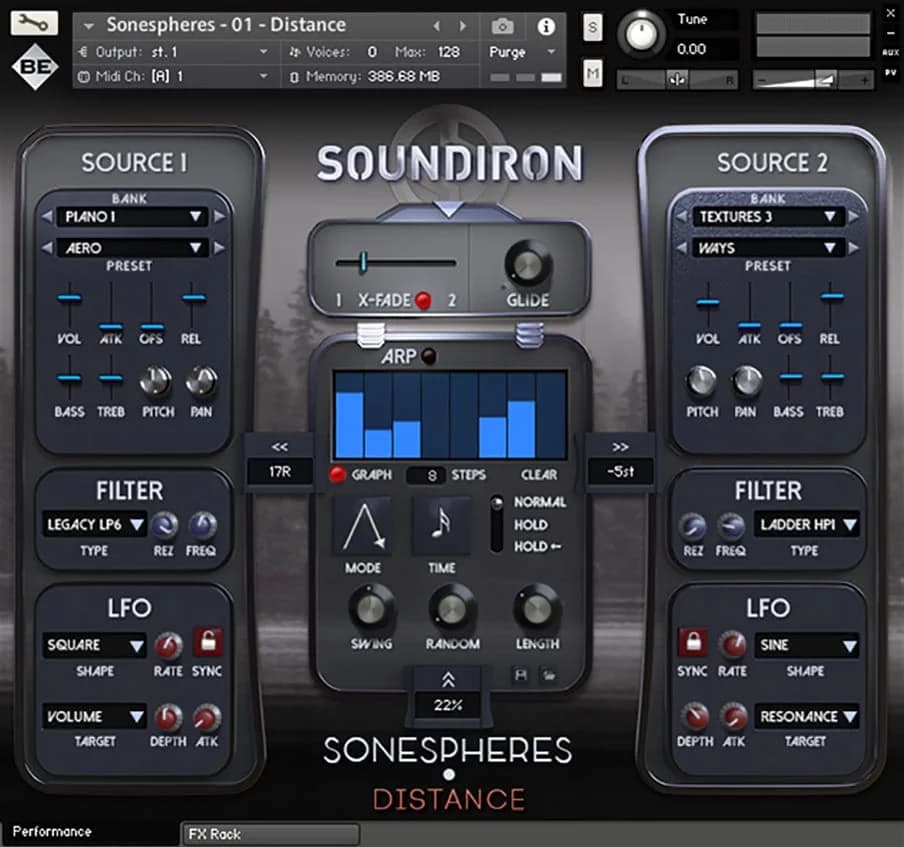Open instrument info with the i icon
Viewport: 904px width, 847px height.
(545, 28)
